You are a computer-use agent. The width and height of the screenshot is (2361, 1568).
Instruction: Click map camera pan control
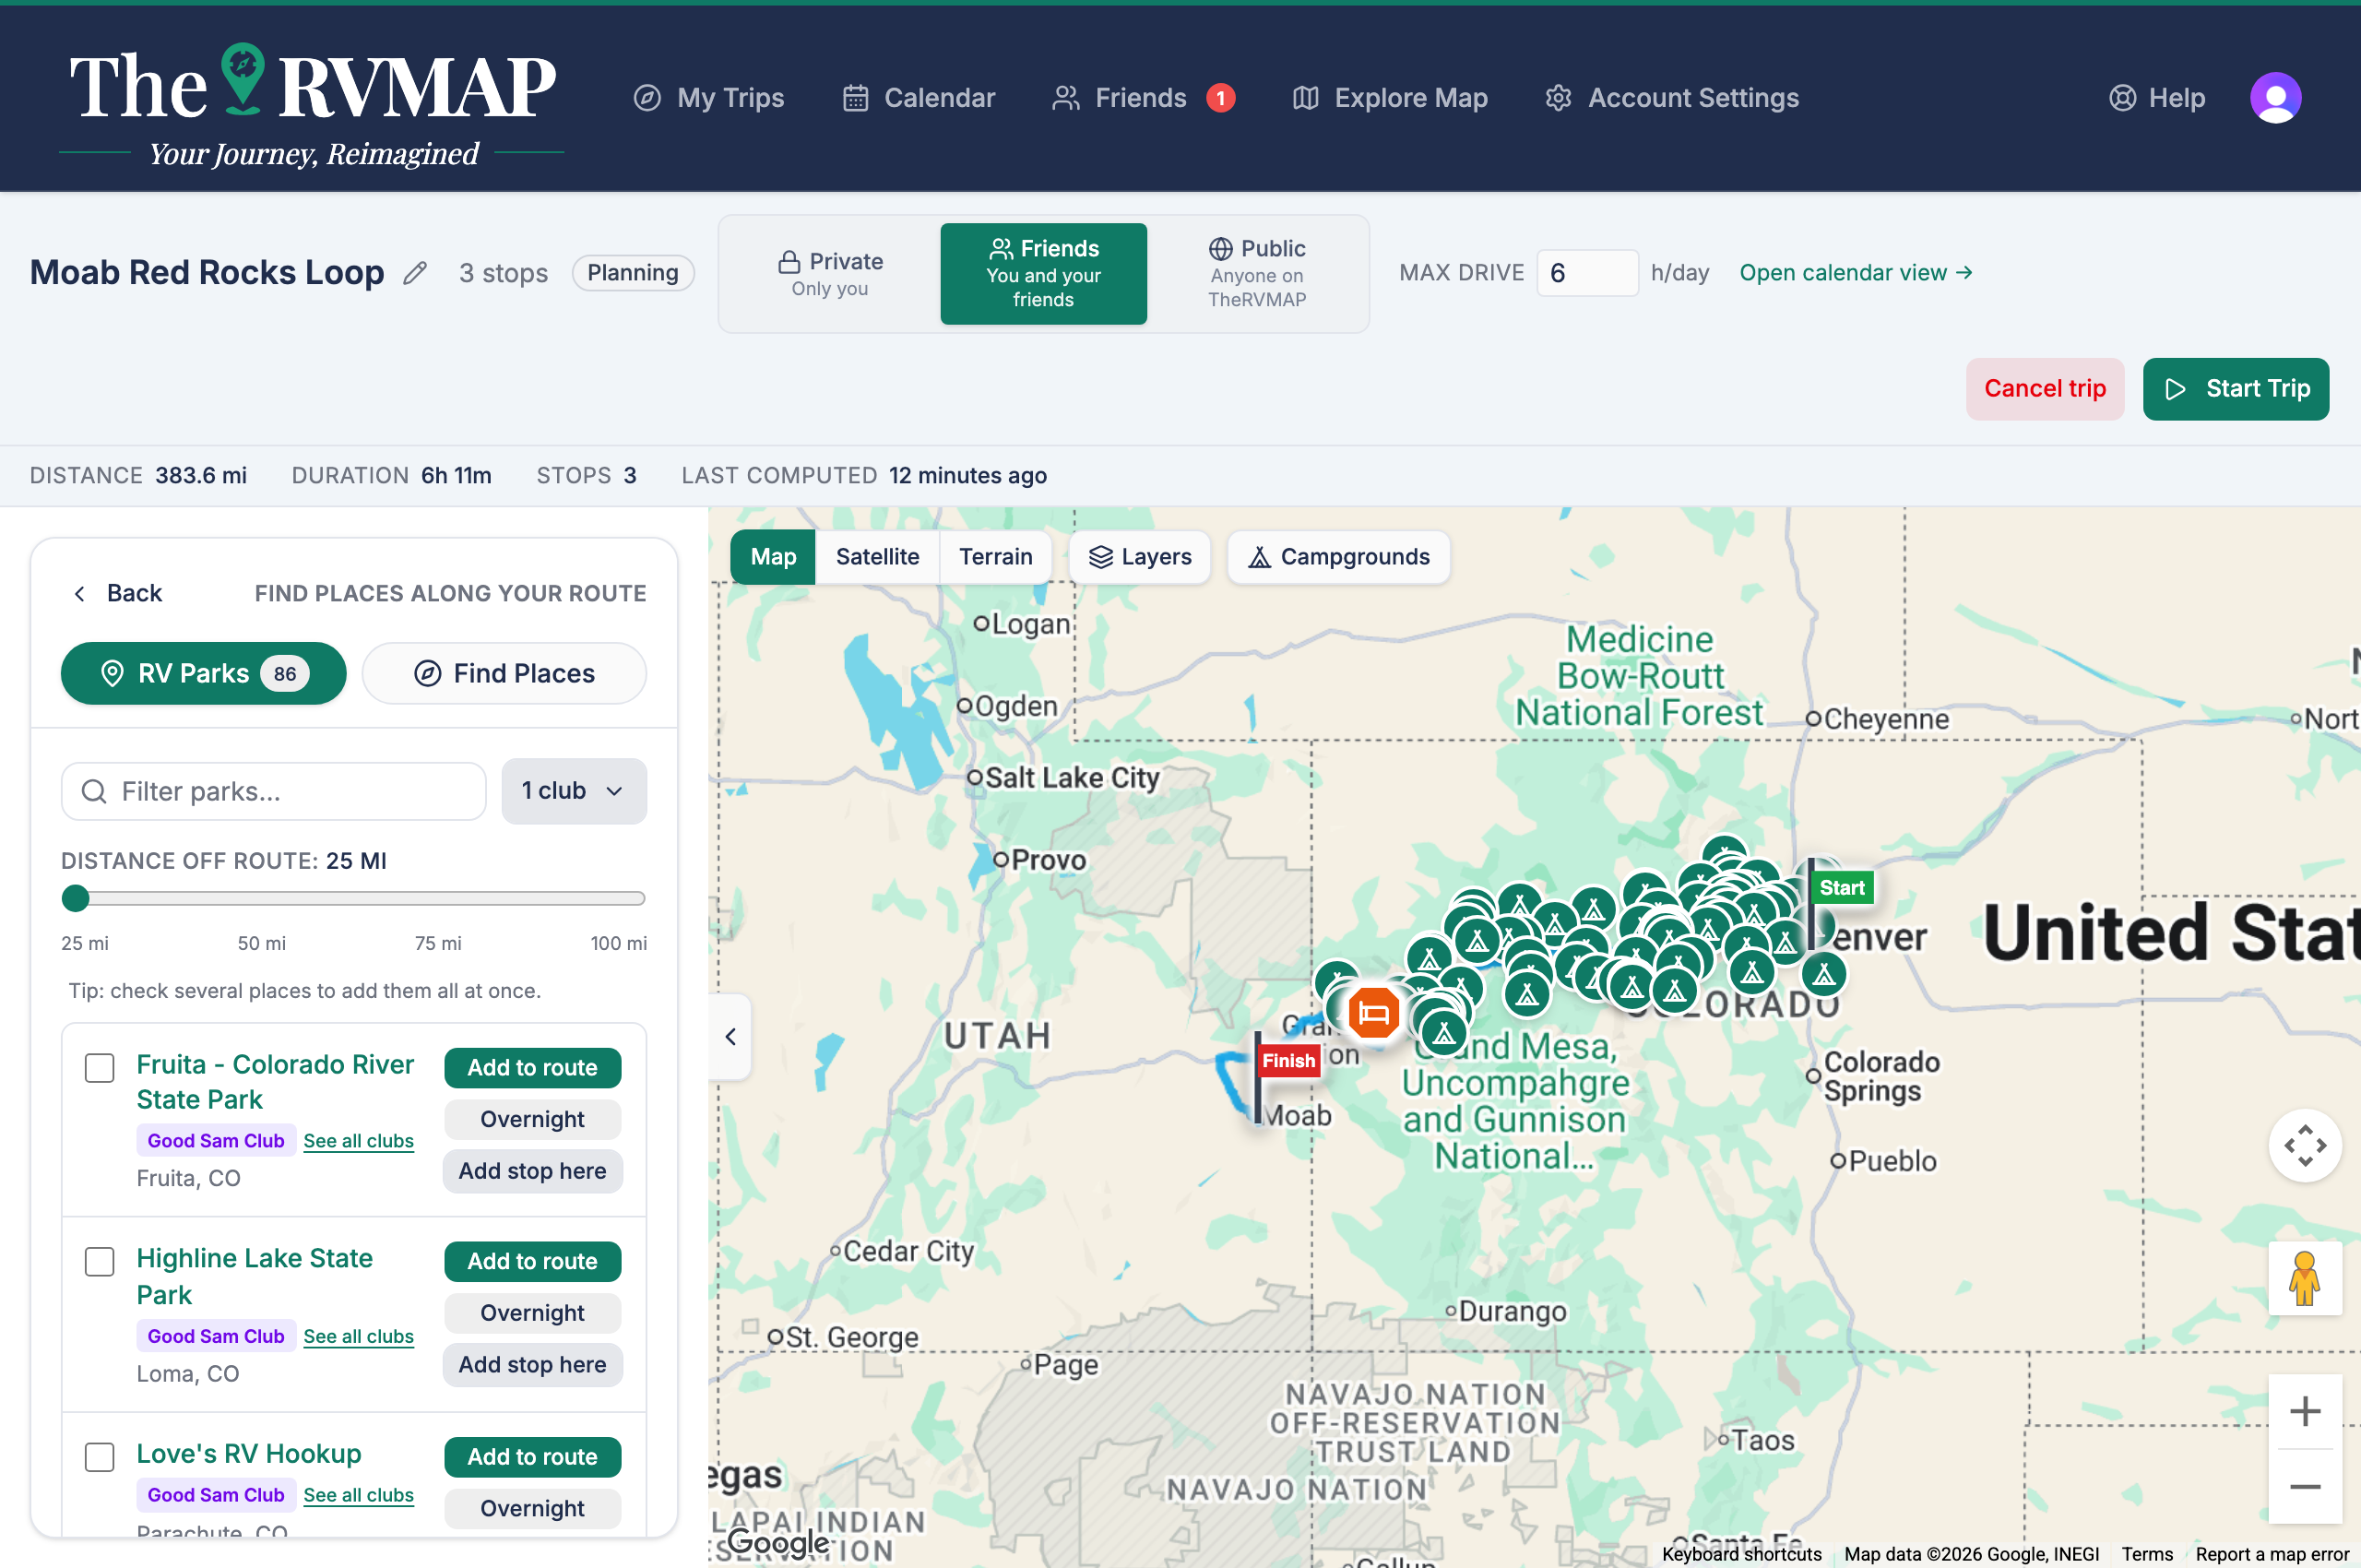(x=2304, y=1145)
